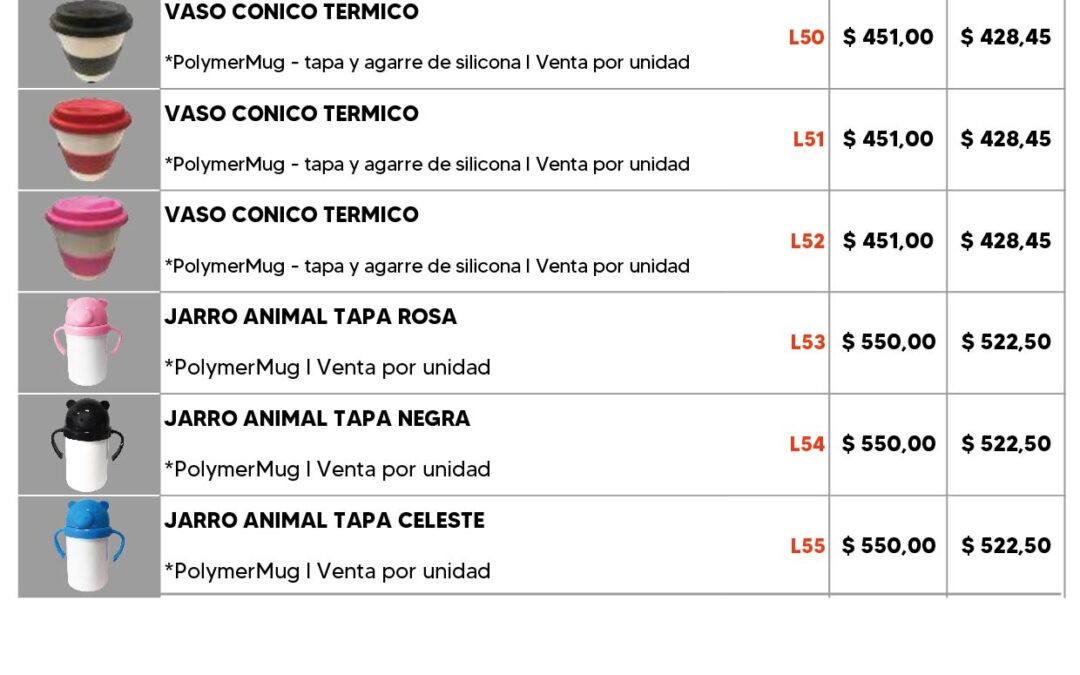Click the VASO CONICO TERMICO title beside L51
1080x675 pixels.
click(291, 114)
